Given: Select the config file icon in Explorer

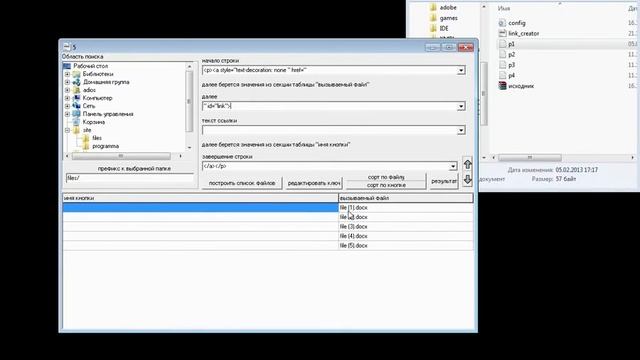Looking at the screenshot, I should click(x=502, y=23).
